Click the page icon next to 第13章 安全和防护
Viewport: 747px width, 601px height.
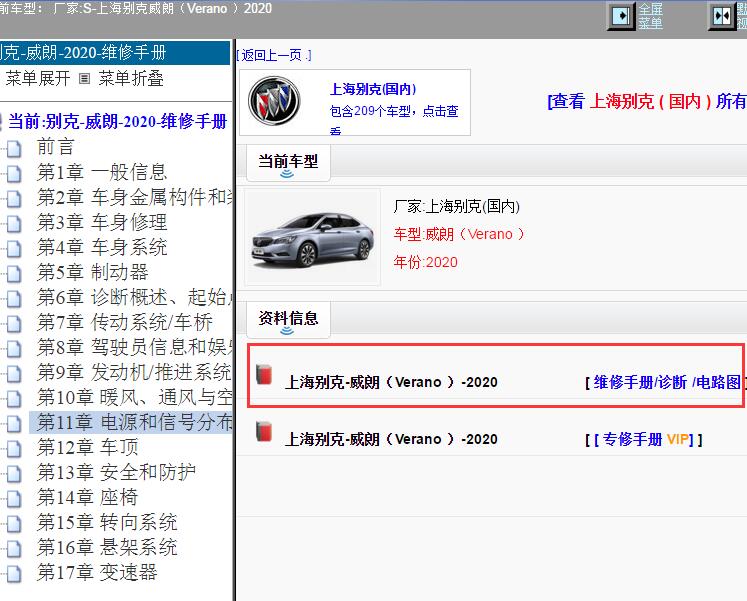[x=14, y=473]
